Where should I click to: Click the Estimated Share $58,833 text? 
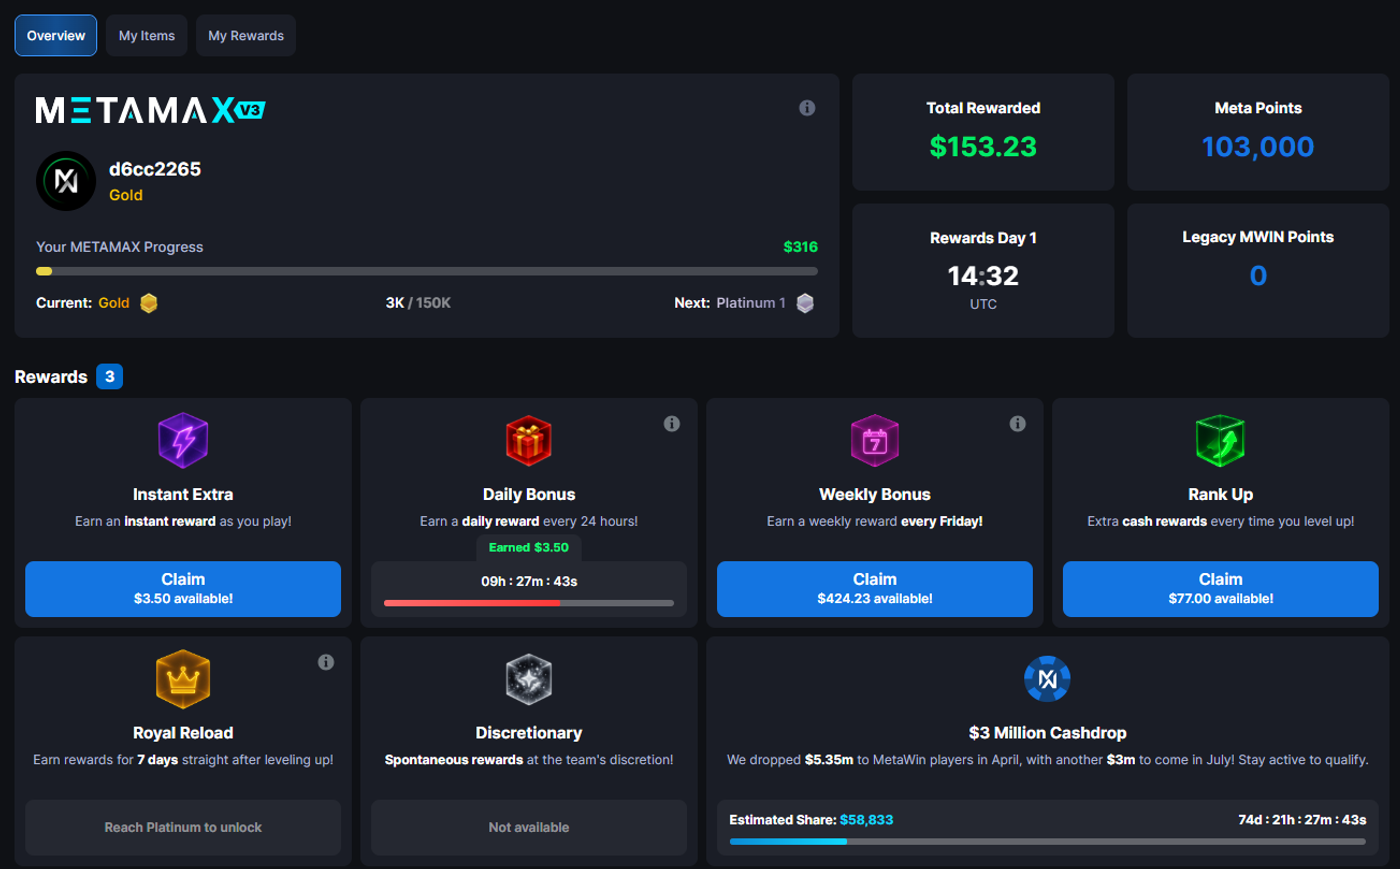coord(811,820)
